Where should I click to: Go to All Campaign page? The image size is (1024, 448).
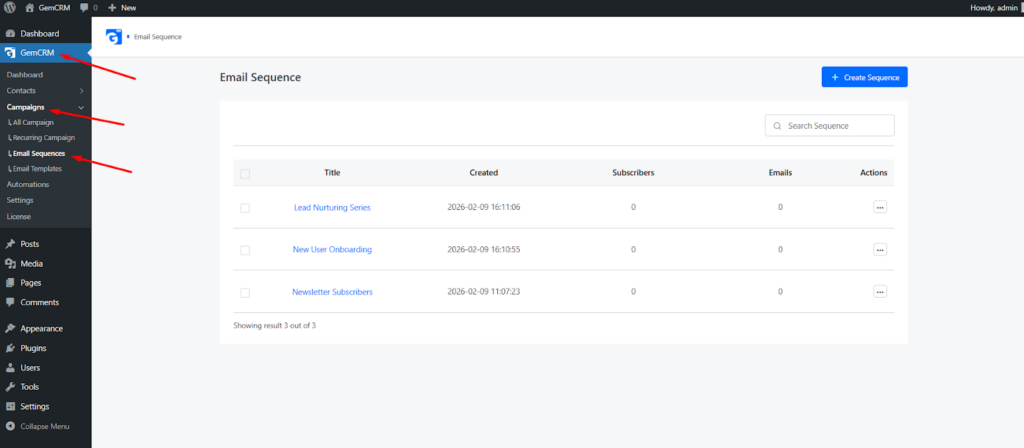pyautogui.click(x=33, y=122)
